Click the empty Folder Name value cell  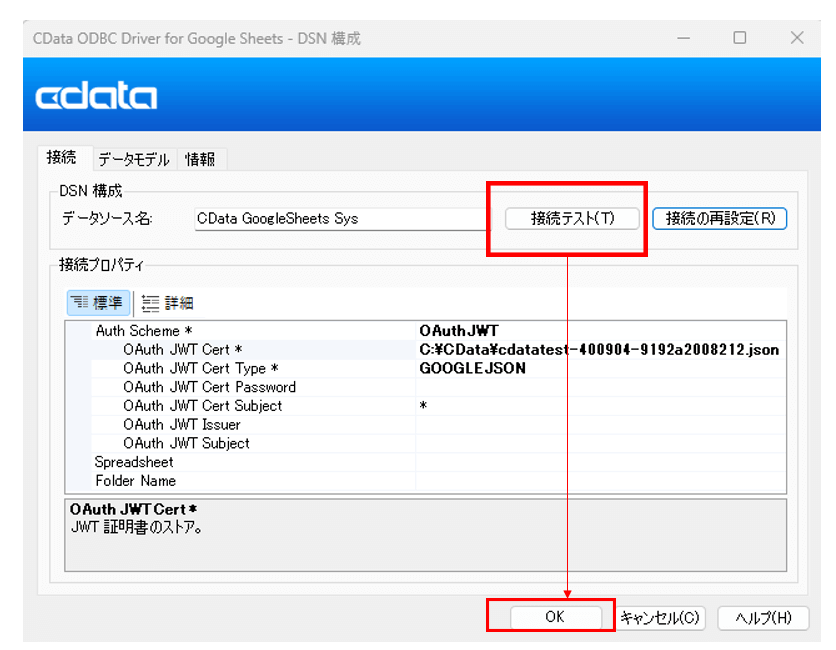600,480
